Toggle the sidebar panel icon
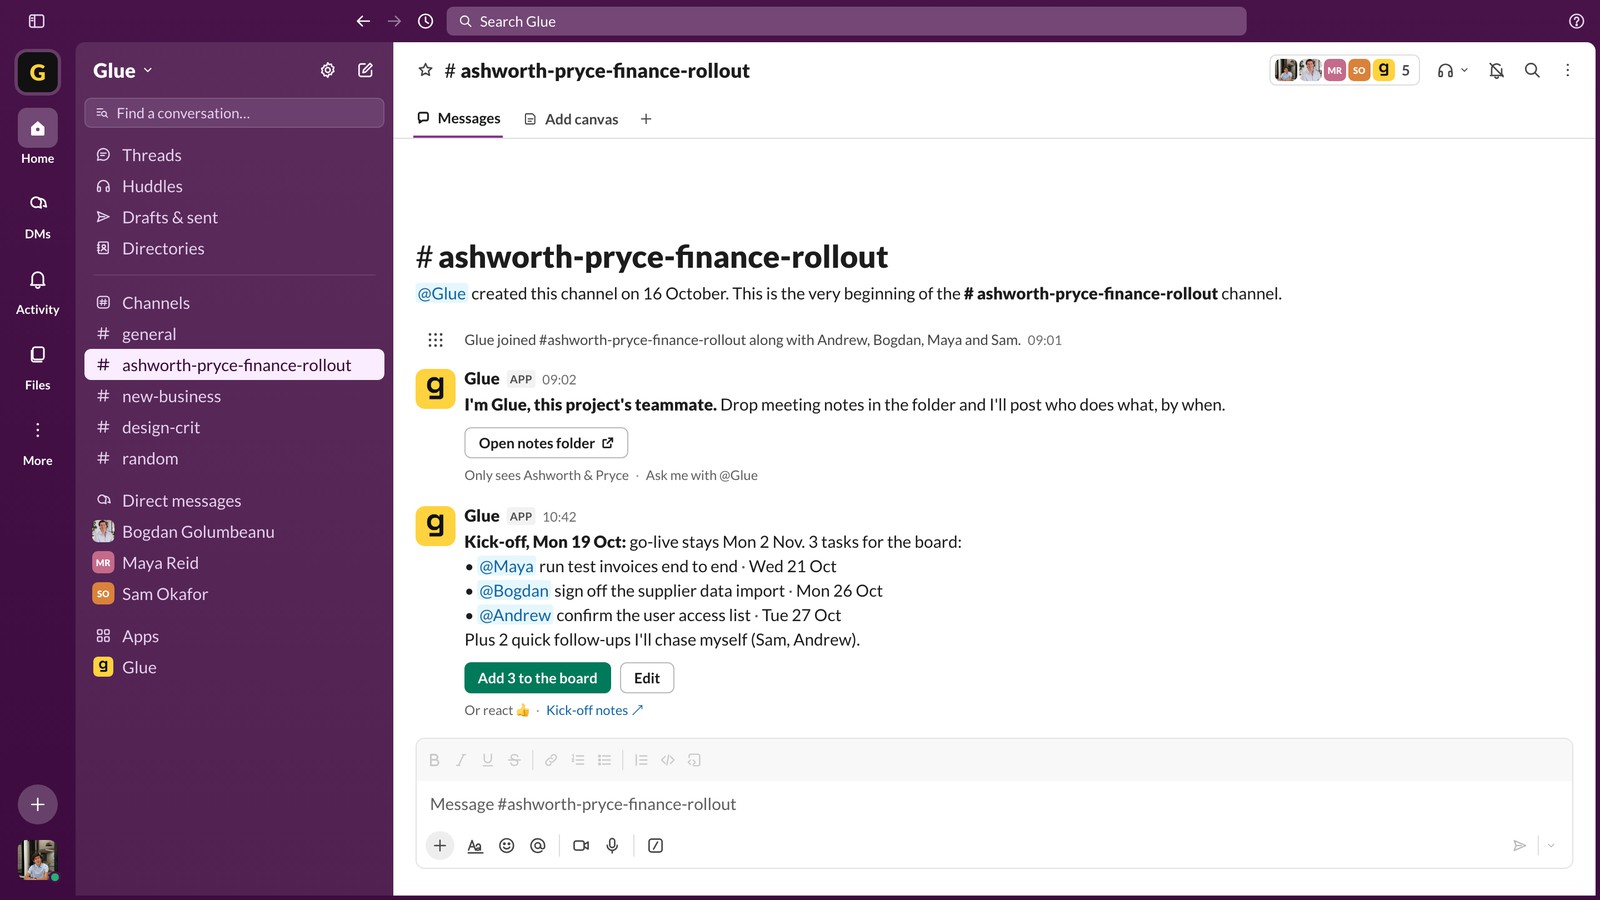This screenshot has width=1600, height=900. pyautogui.click(x=37, y=21)
